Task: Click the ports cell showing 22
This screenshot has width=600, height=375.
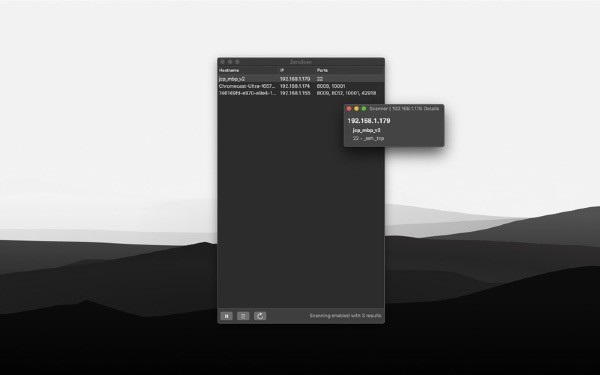Action: (320, 79)
